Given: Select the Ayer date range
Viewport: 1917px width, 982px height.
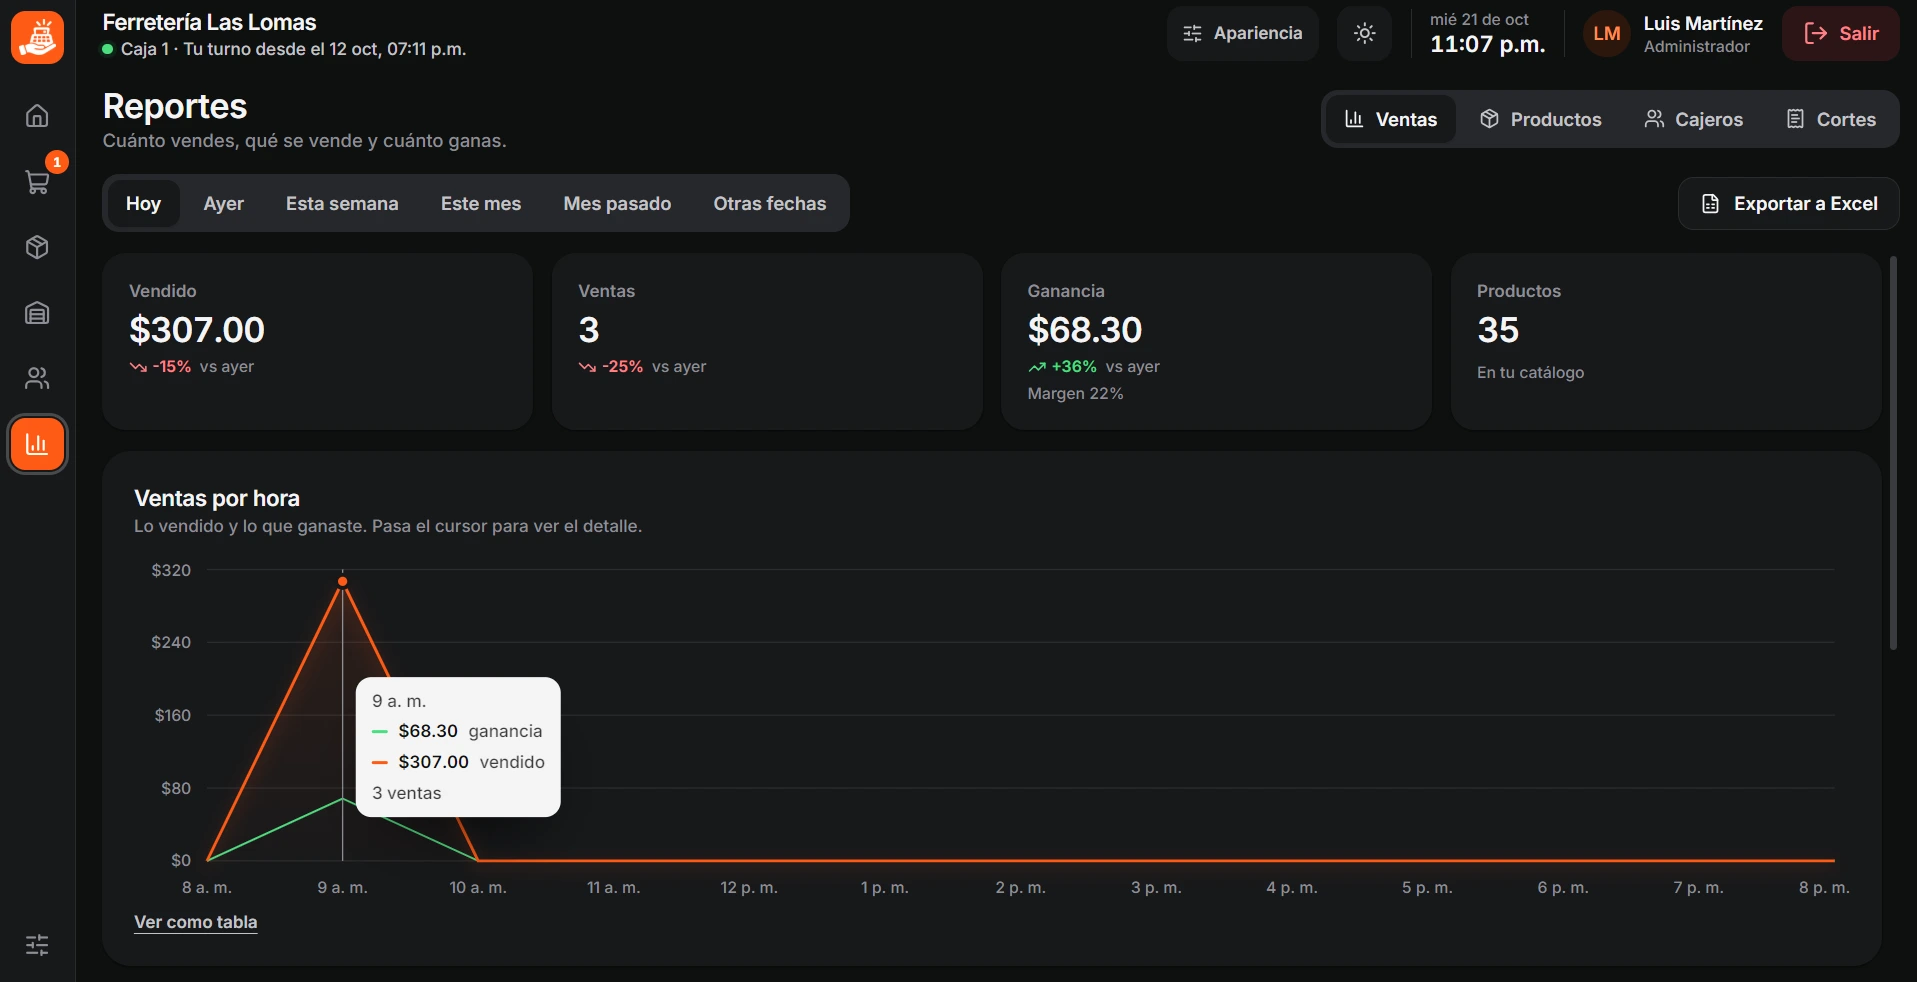Looking at the screenshot, I should point(224,203).
